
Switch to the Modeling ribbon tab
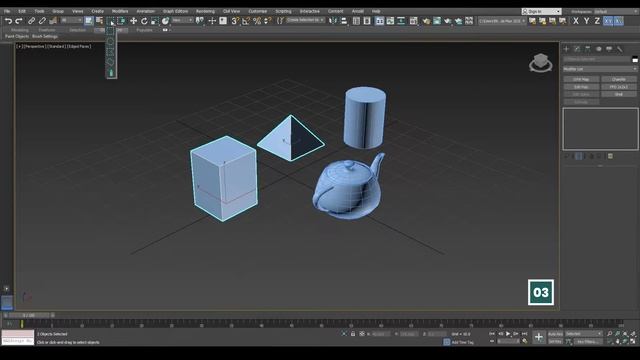20,30
